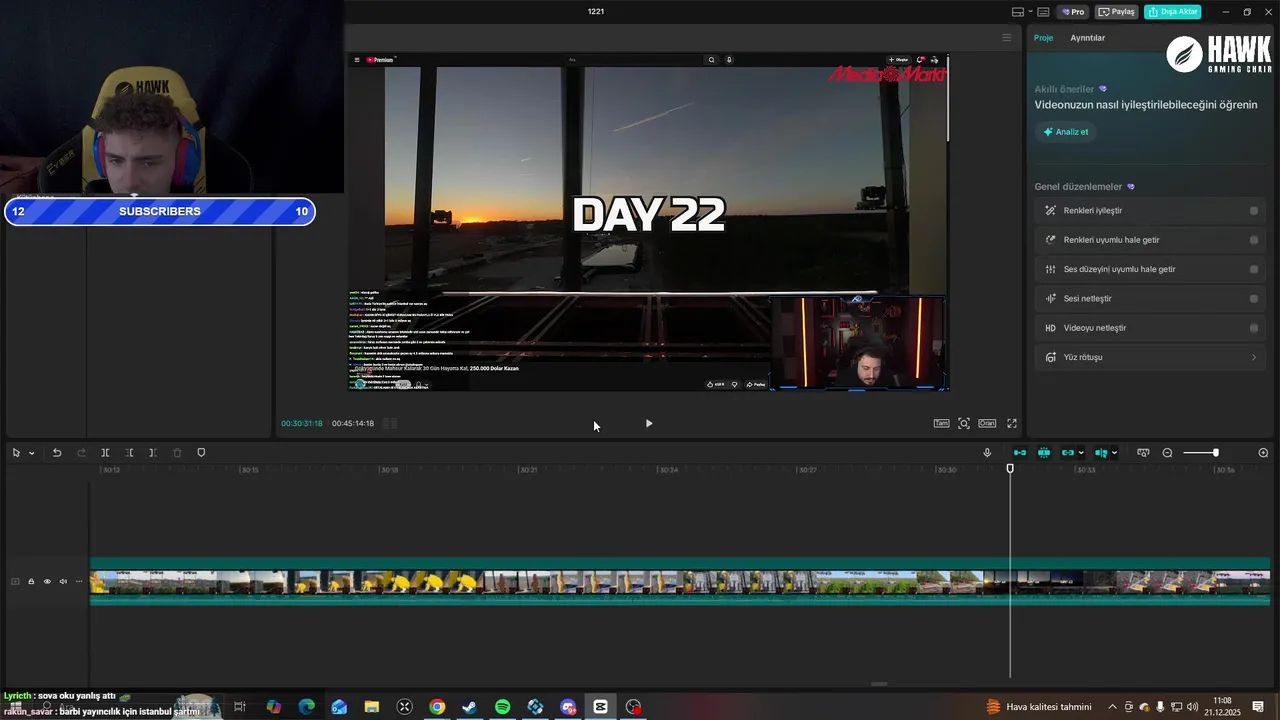Viewport: 1280px width, 720px height.
Task: Open linkage options dropdown arrow
Action: click(1081, 453)
